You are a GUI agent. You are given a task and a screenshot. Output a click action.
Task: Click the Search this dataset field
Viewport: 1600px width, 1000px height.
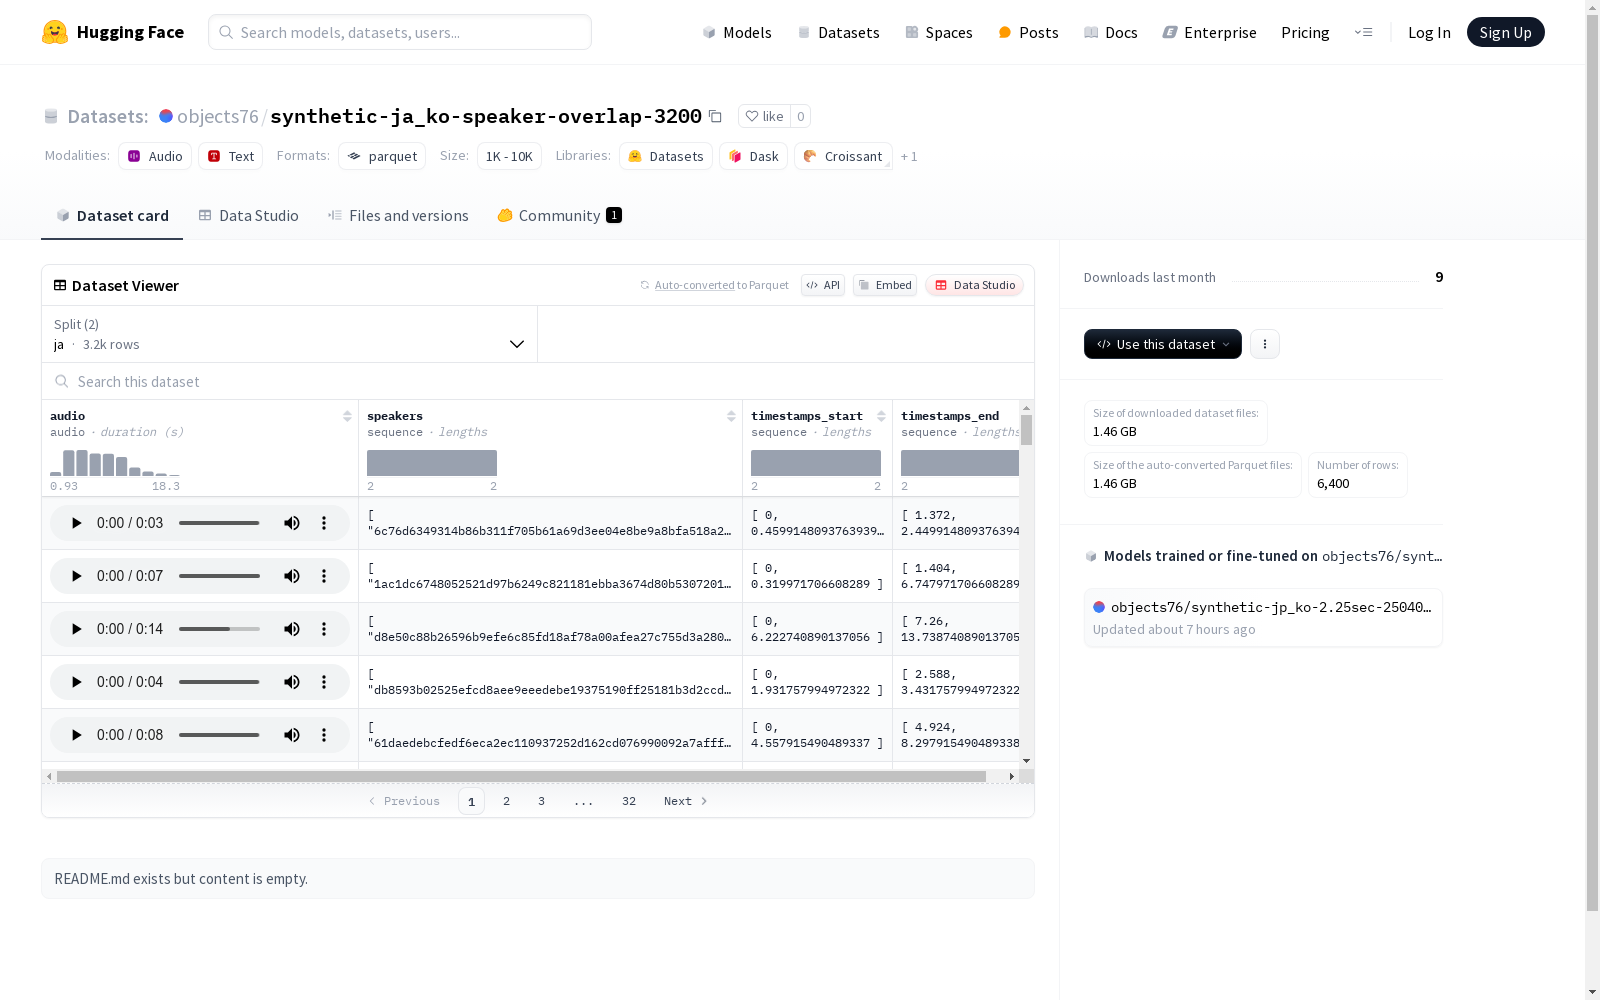(x=538, y=381)
